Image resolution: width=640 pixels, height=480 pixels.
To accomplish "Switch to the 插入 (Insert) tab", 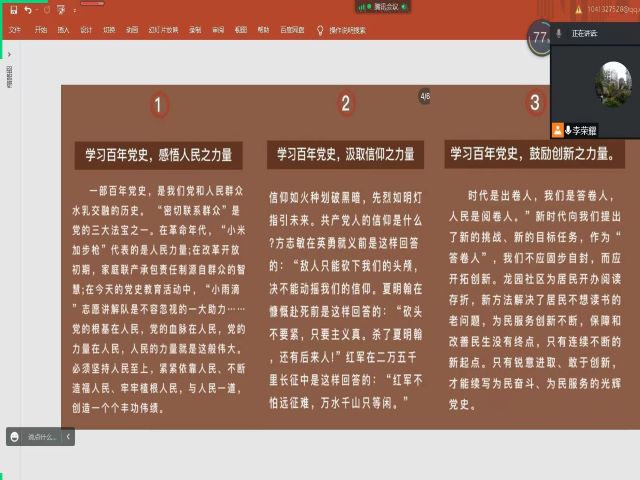I will (x=63, y=30).
